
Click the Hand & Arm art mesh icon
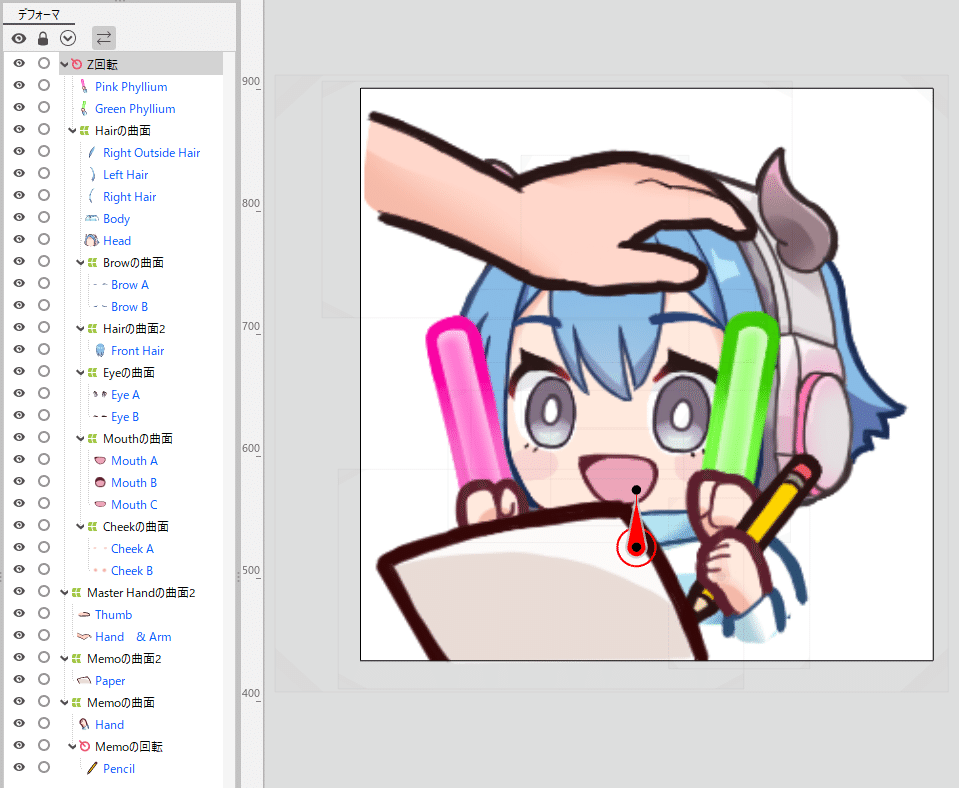(x=84, y=636)
